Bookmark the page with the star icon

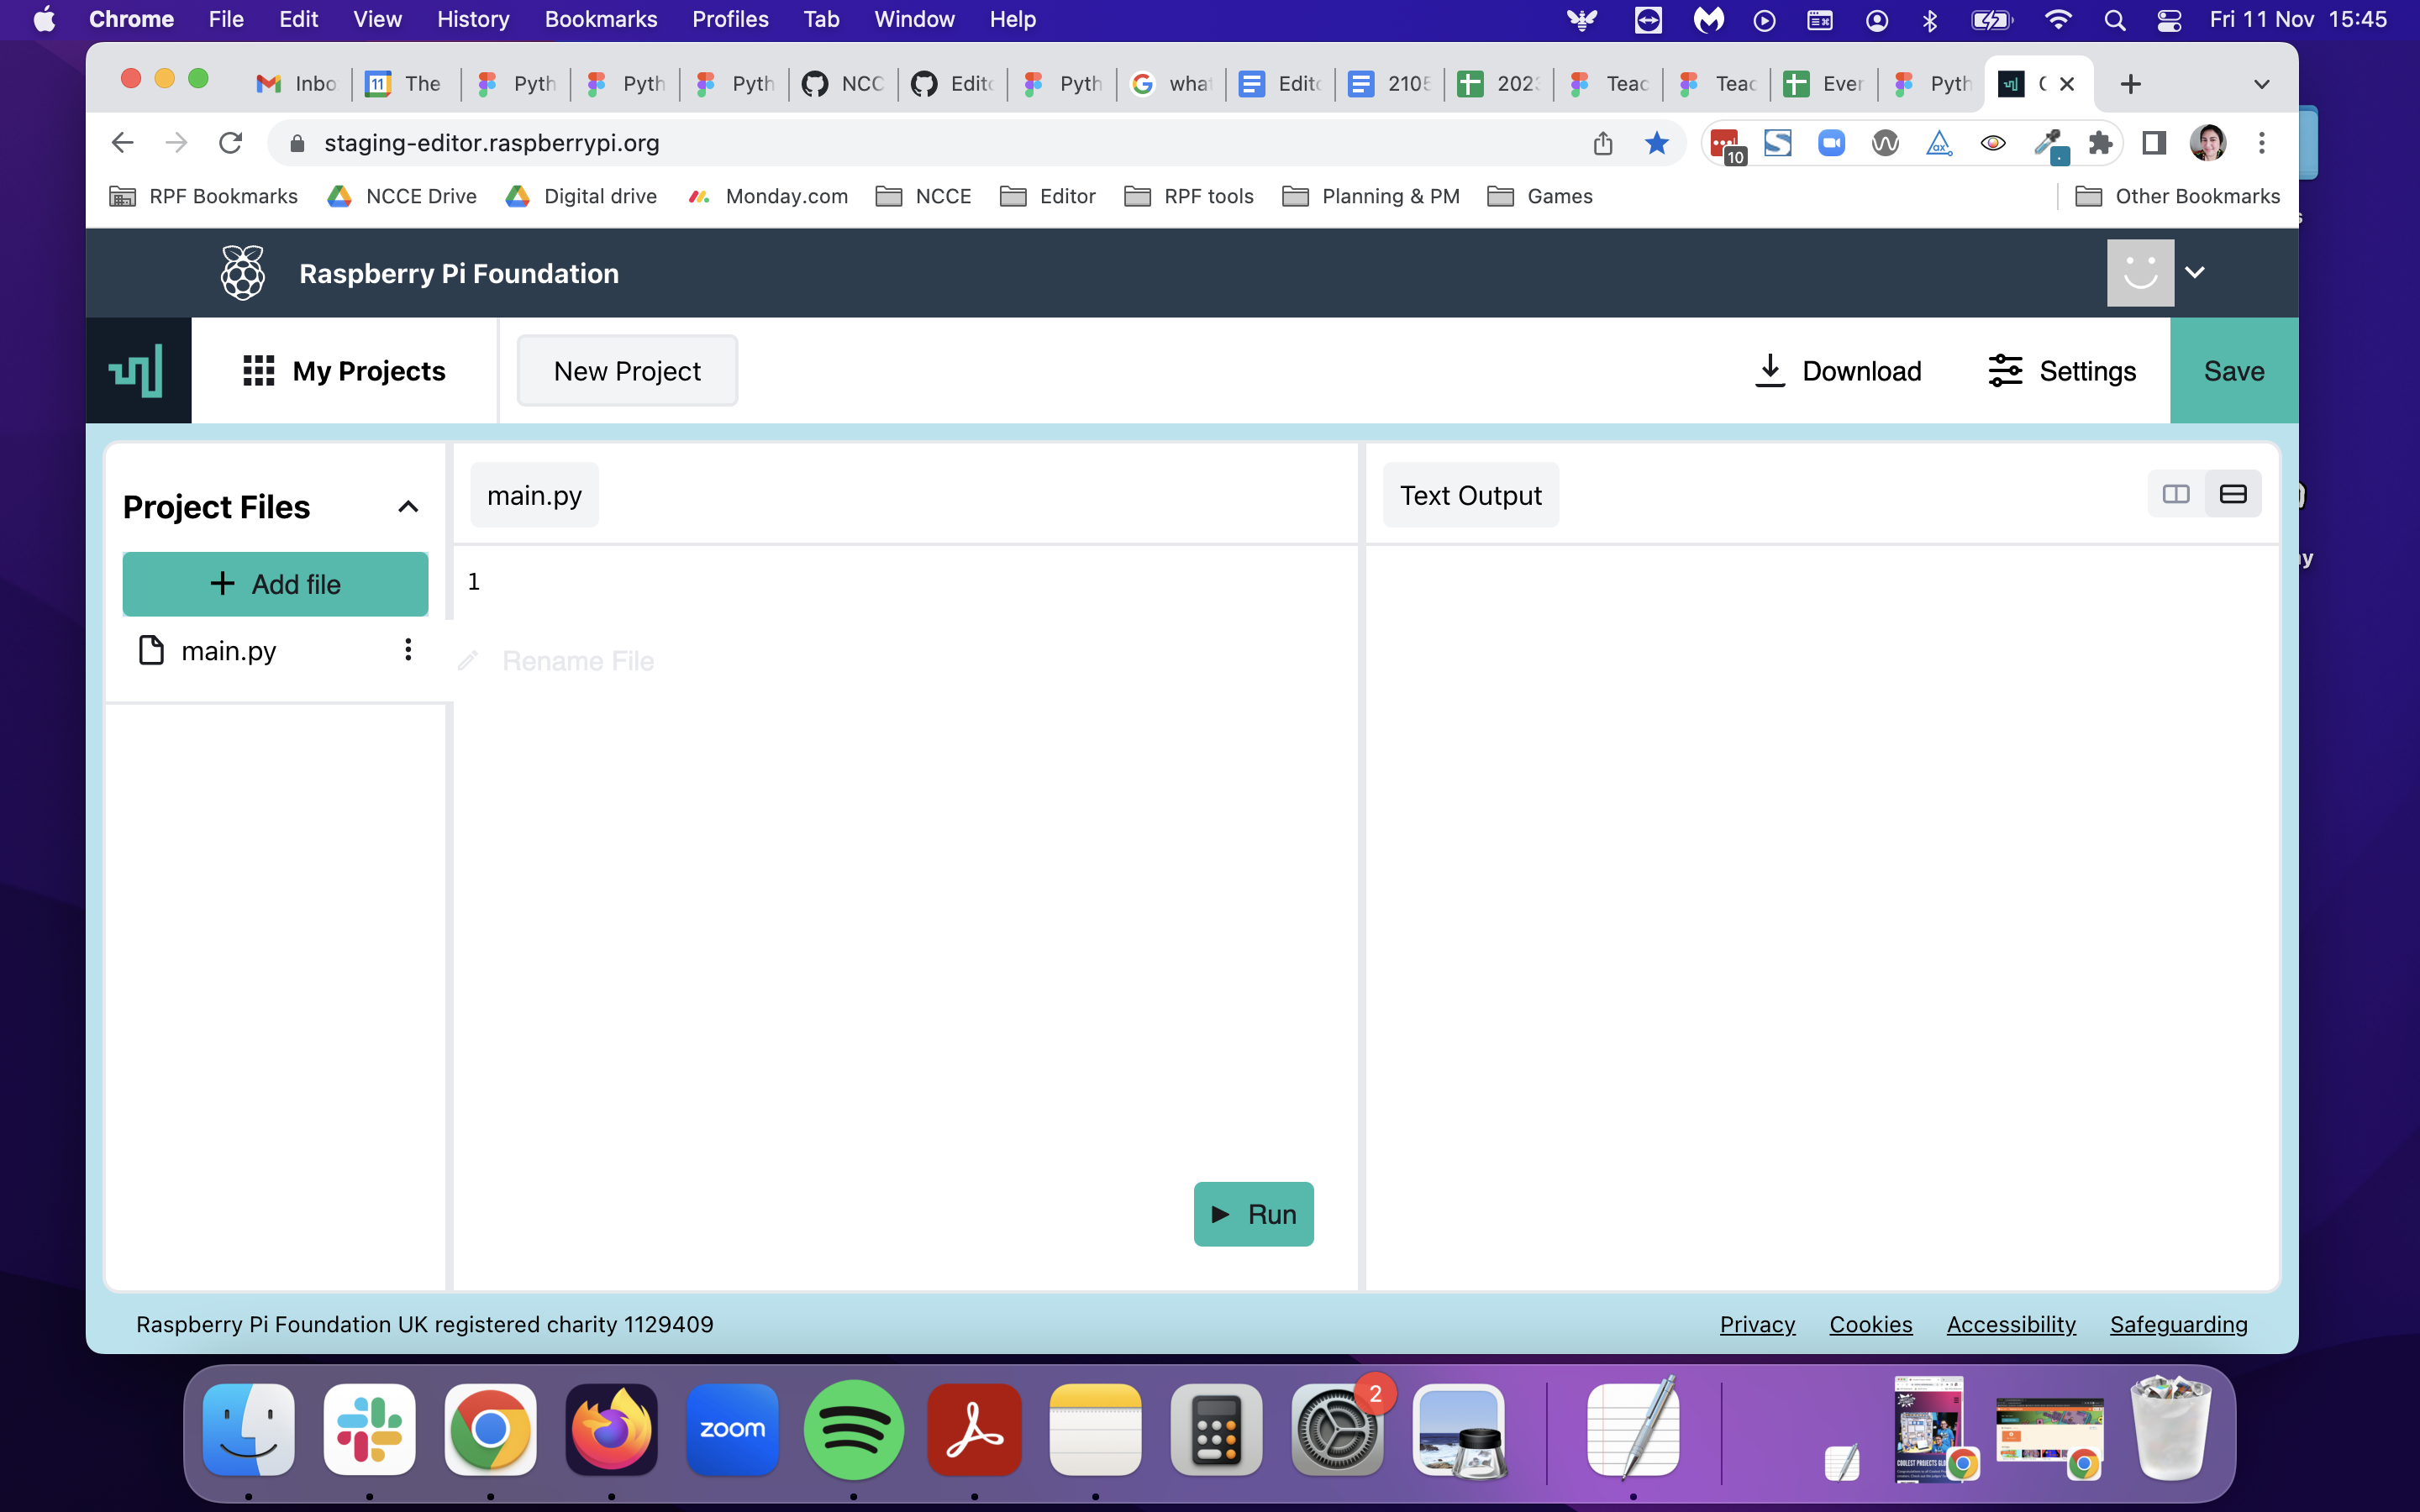point(1656,143)
